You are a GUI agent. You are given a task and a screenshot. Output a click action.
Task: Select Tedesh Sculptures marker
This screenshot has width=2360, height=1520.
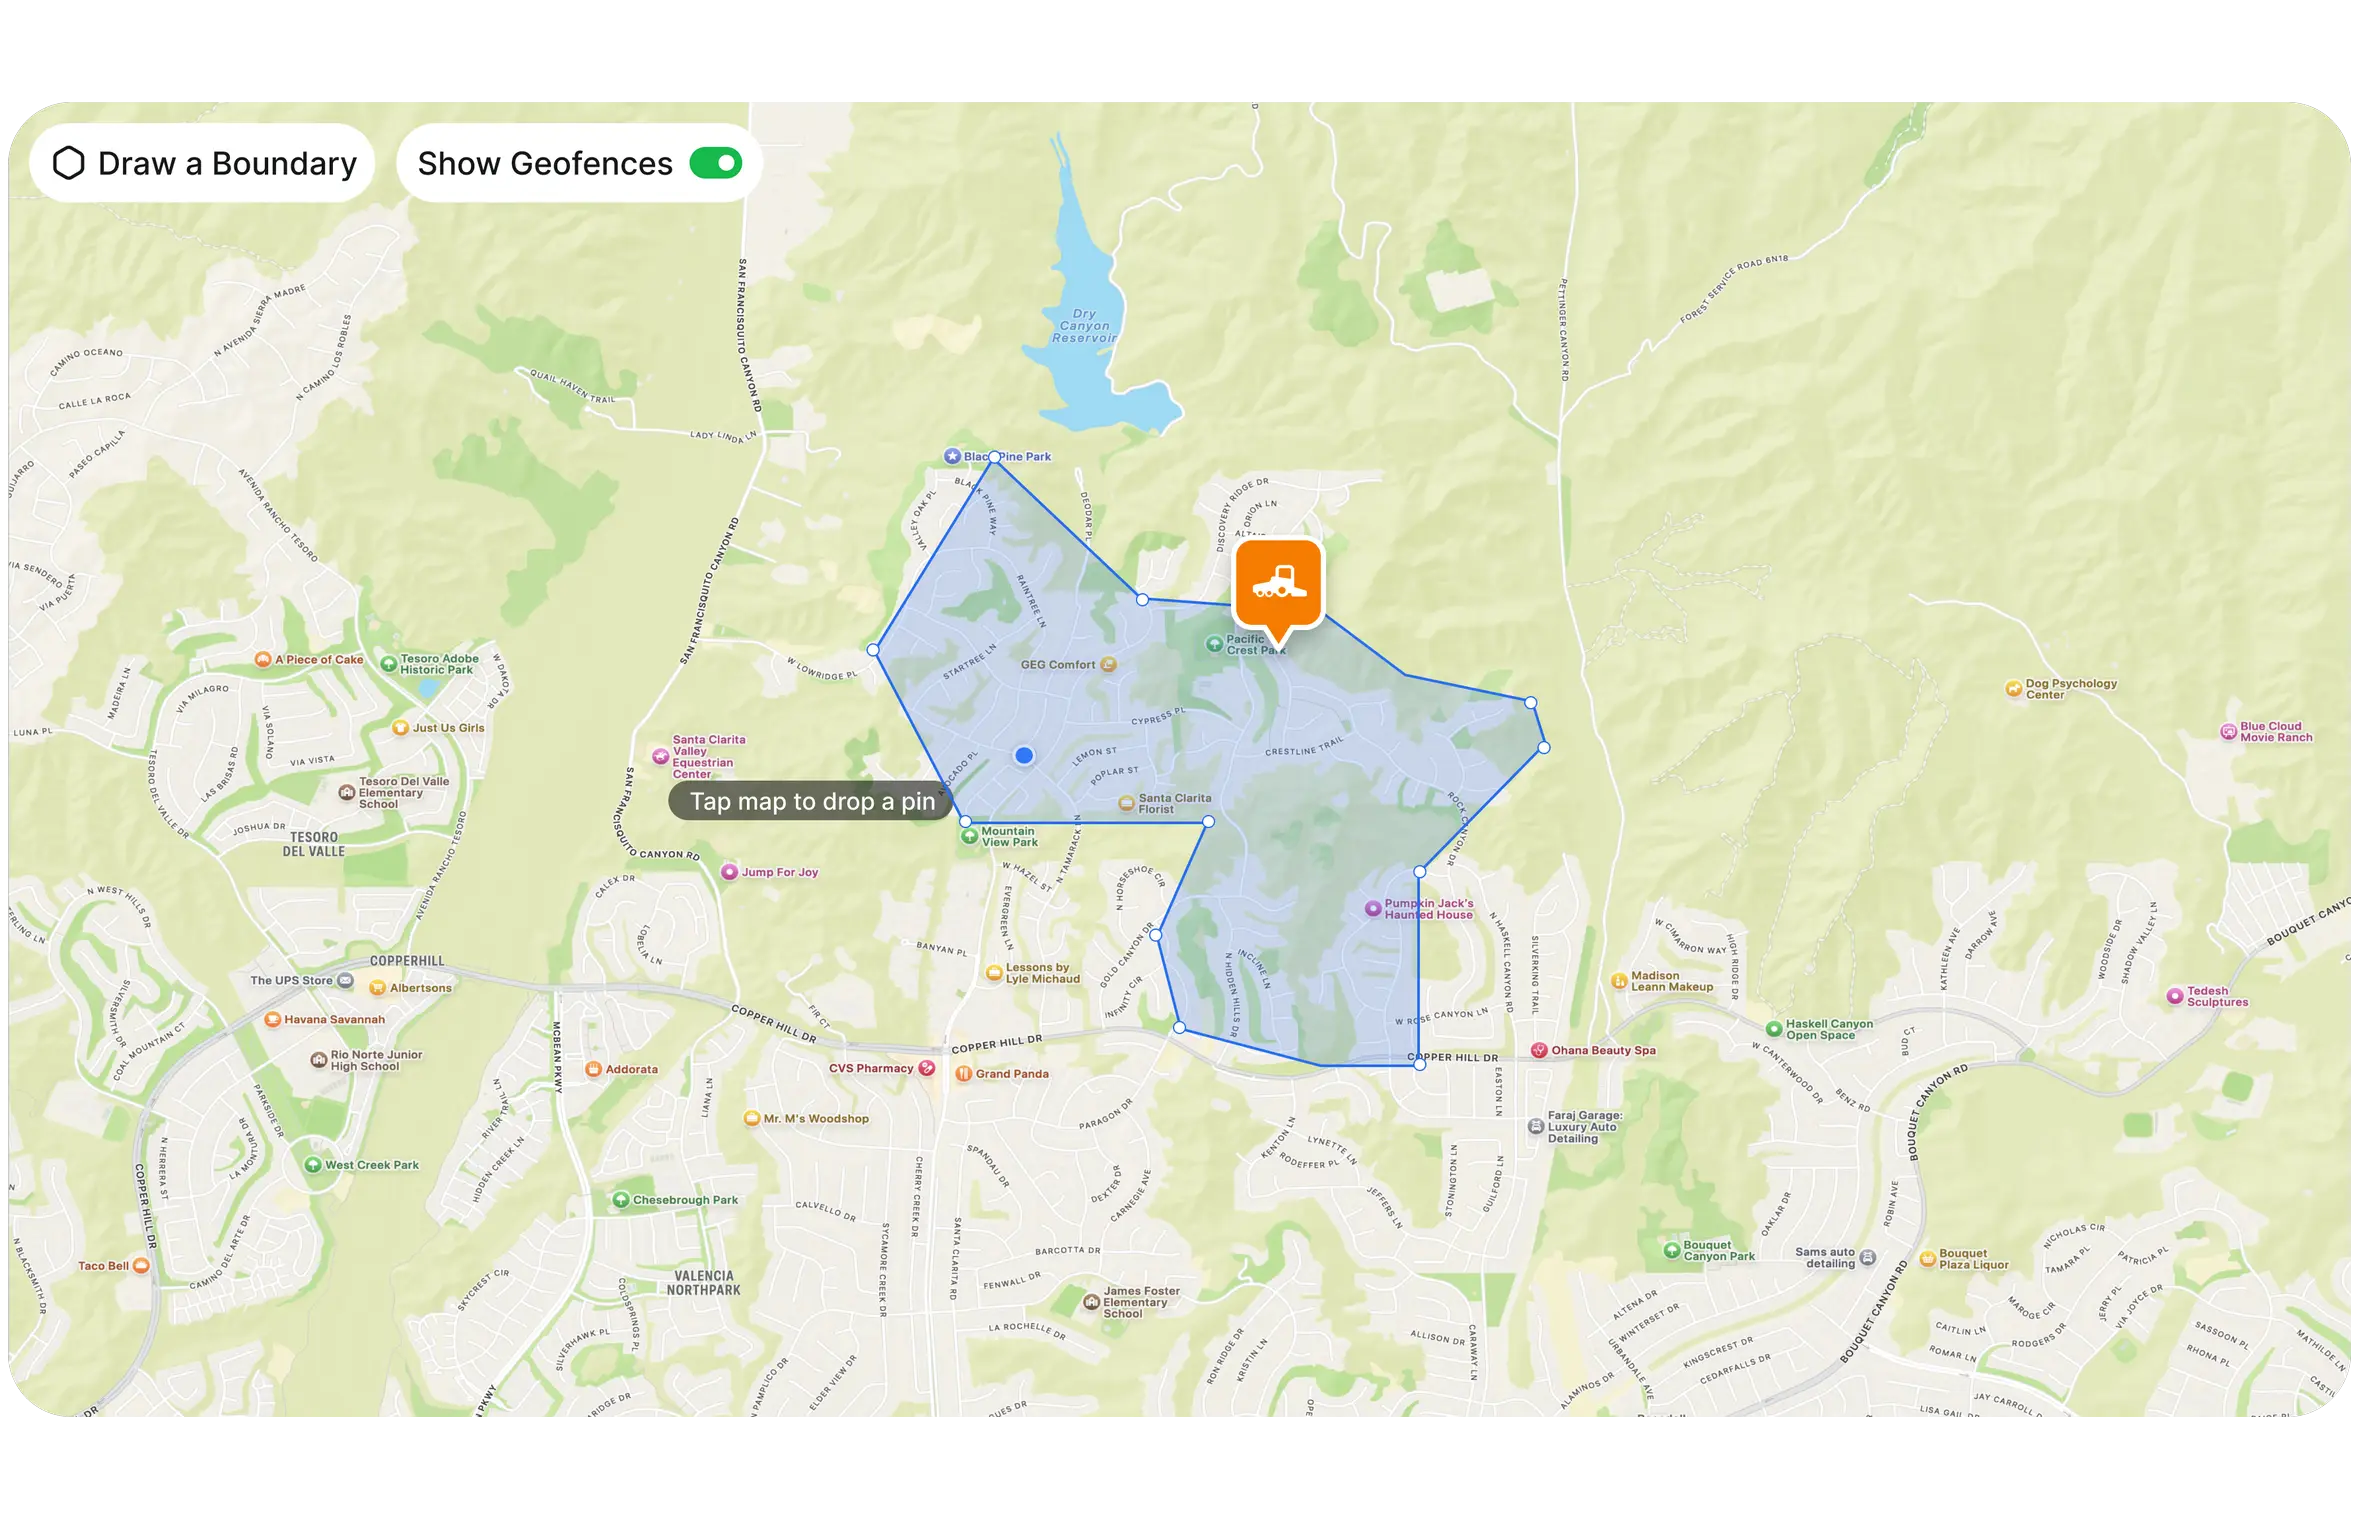click(2174, 996)
